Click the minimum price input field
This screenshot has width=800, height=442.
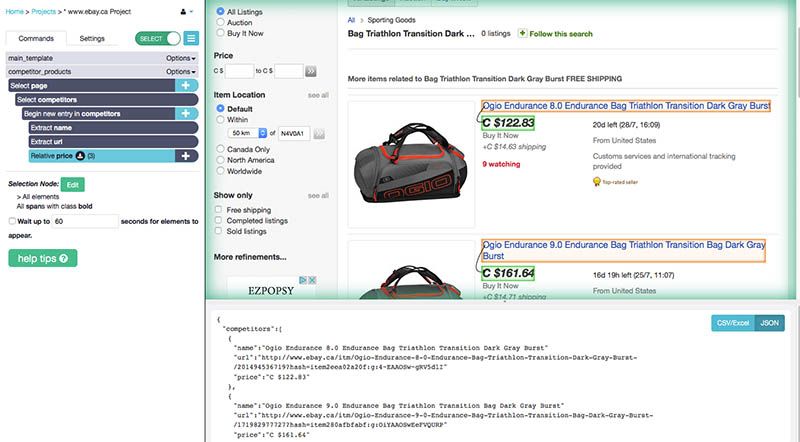239,71
